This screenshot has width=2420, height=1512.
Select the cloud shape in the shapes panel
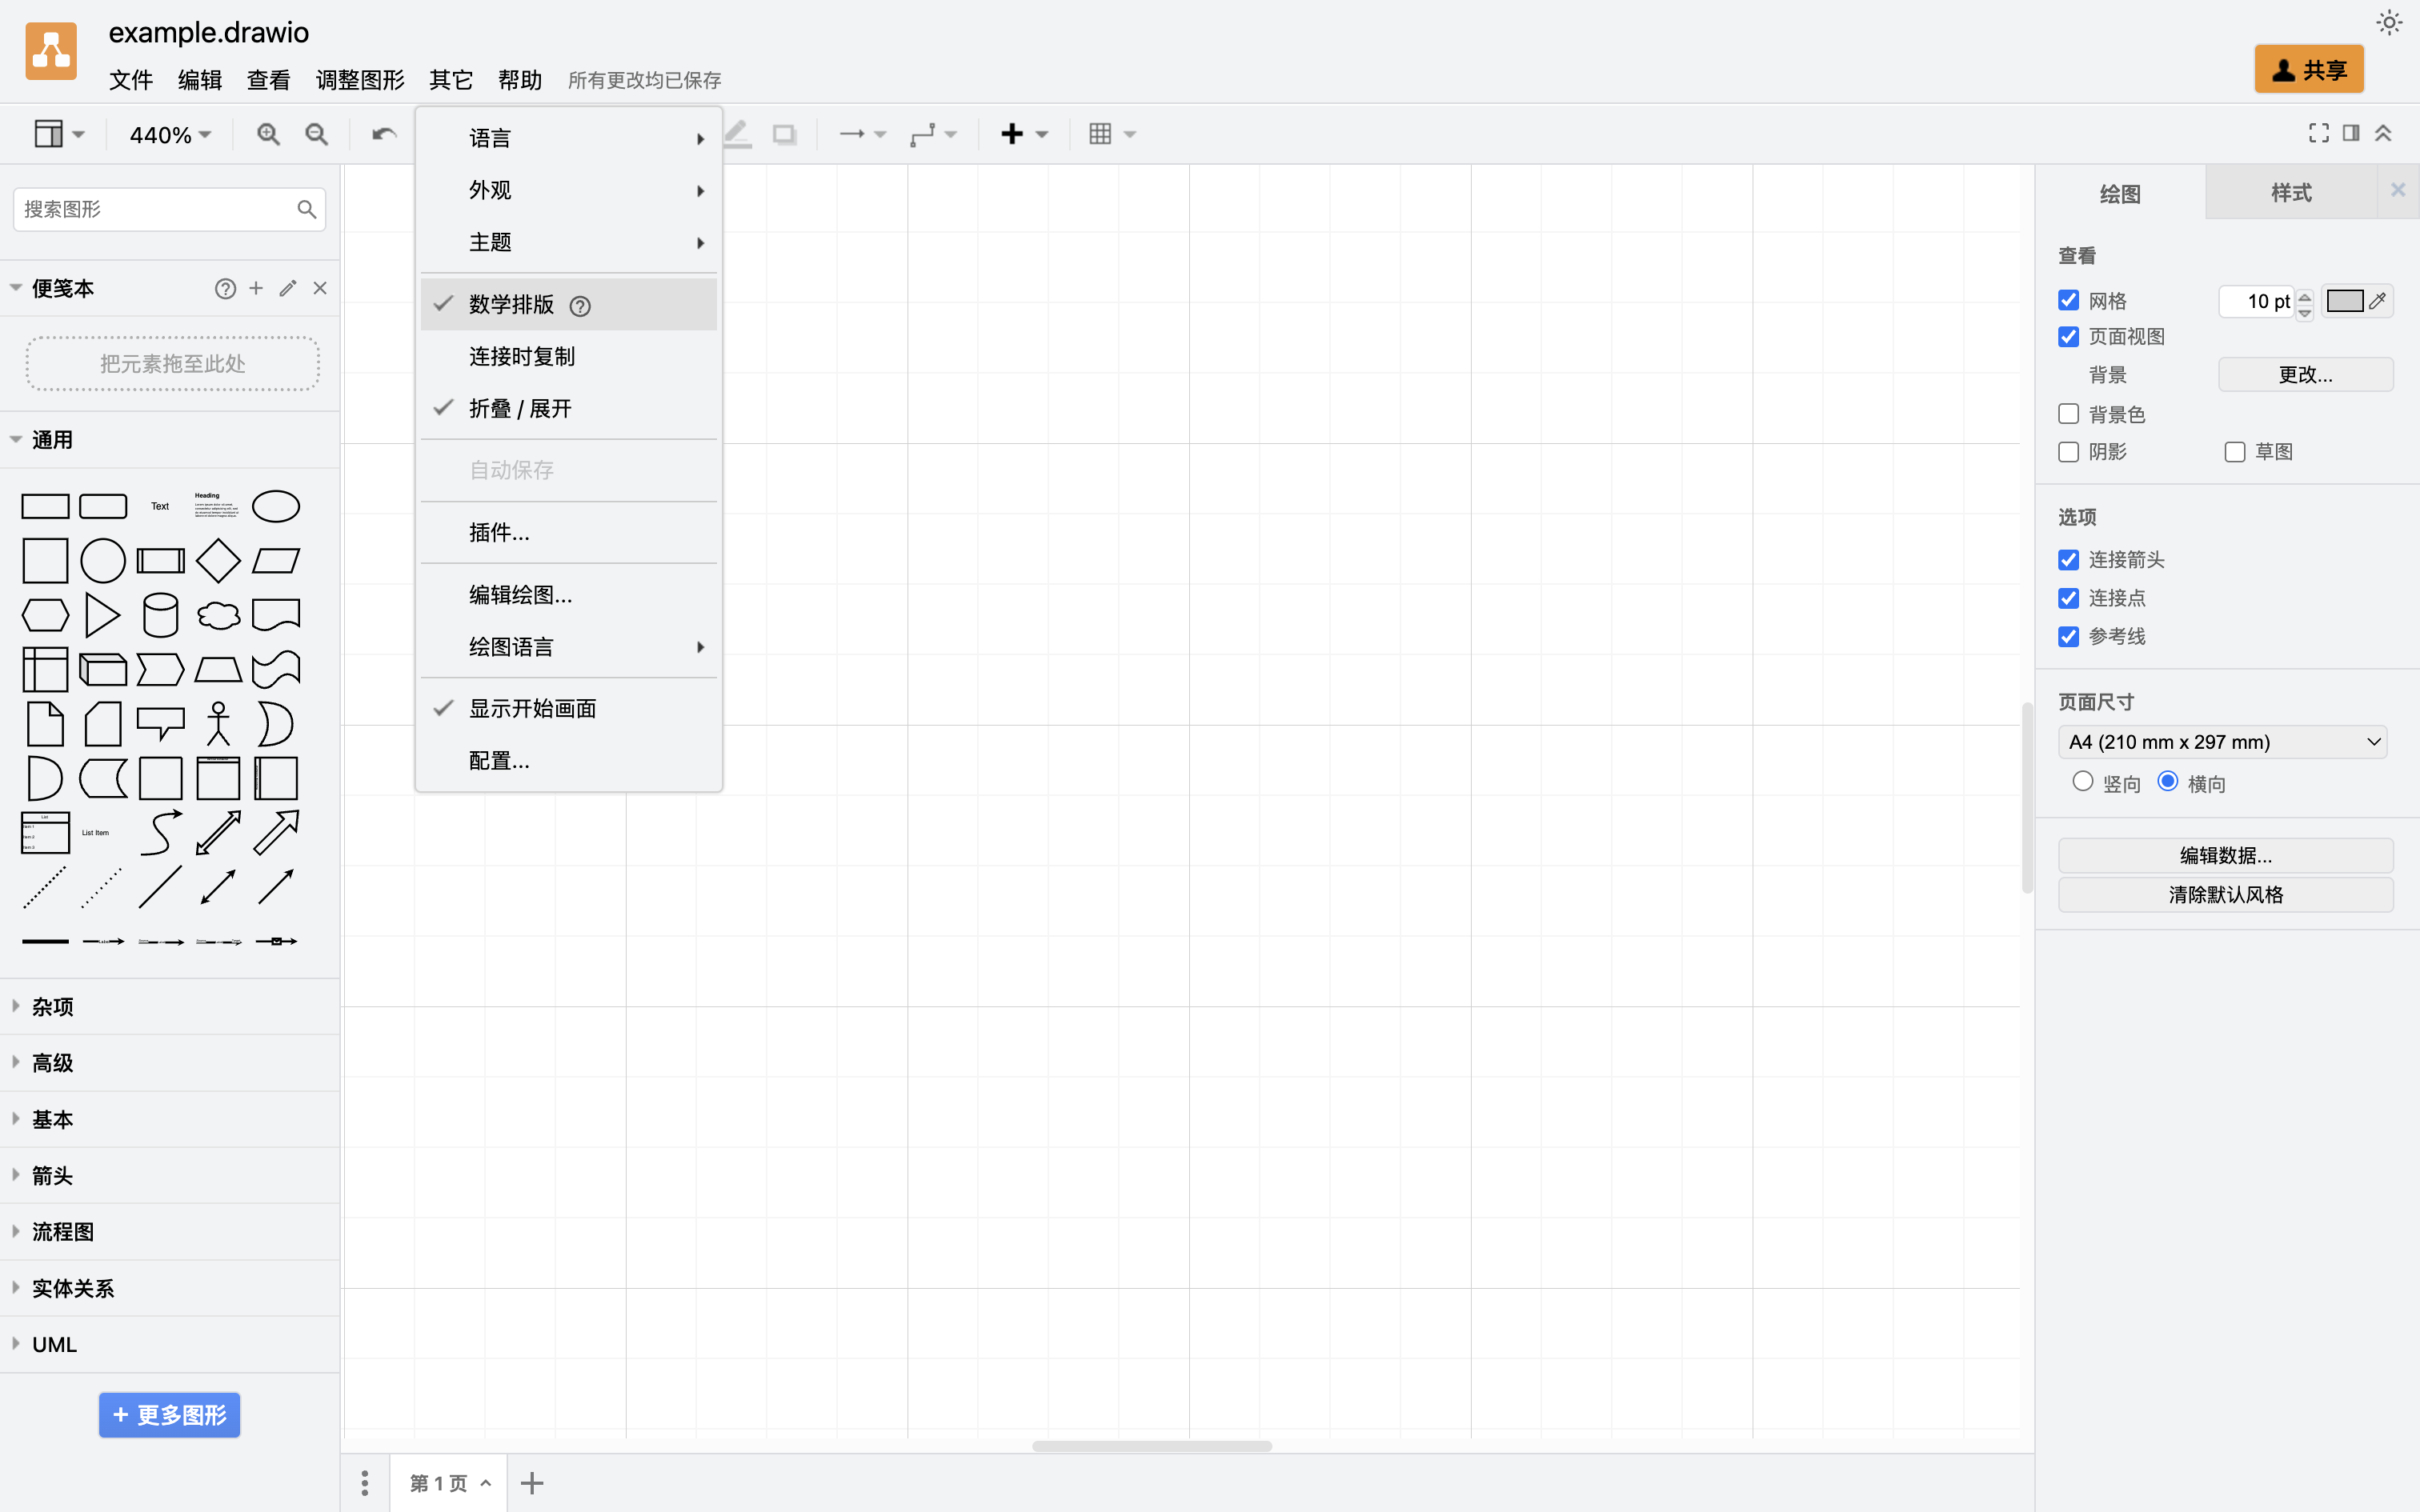[218, 615]
